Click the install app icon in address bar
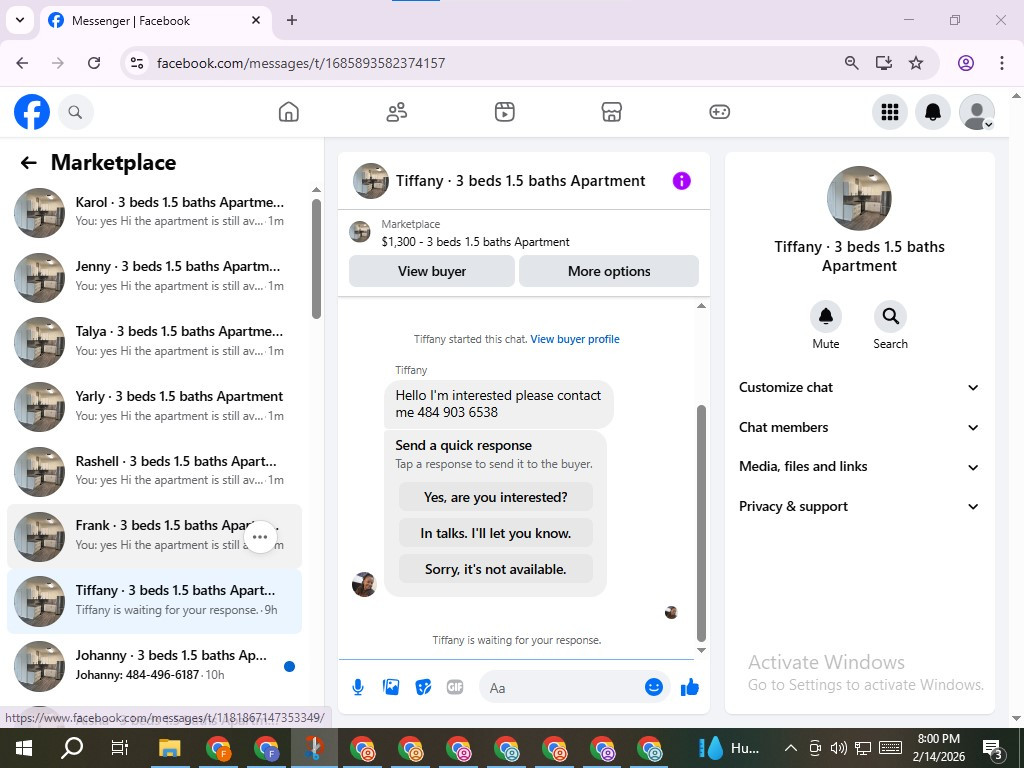The height and width of the screenshot is (768, 1024). [884, 63]
